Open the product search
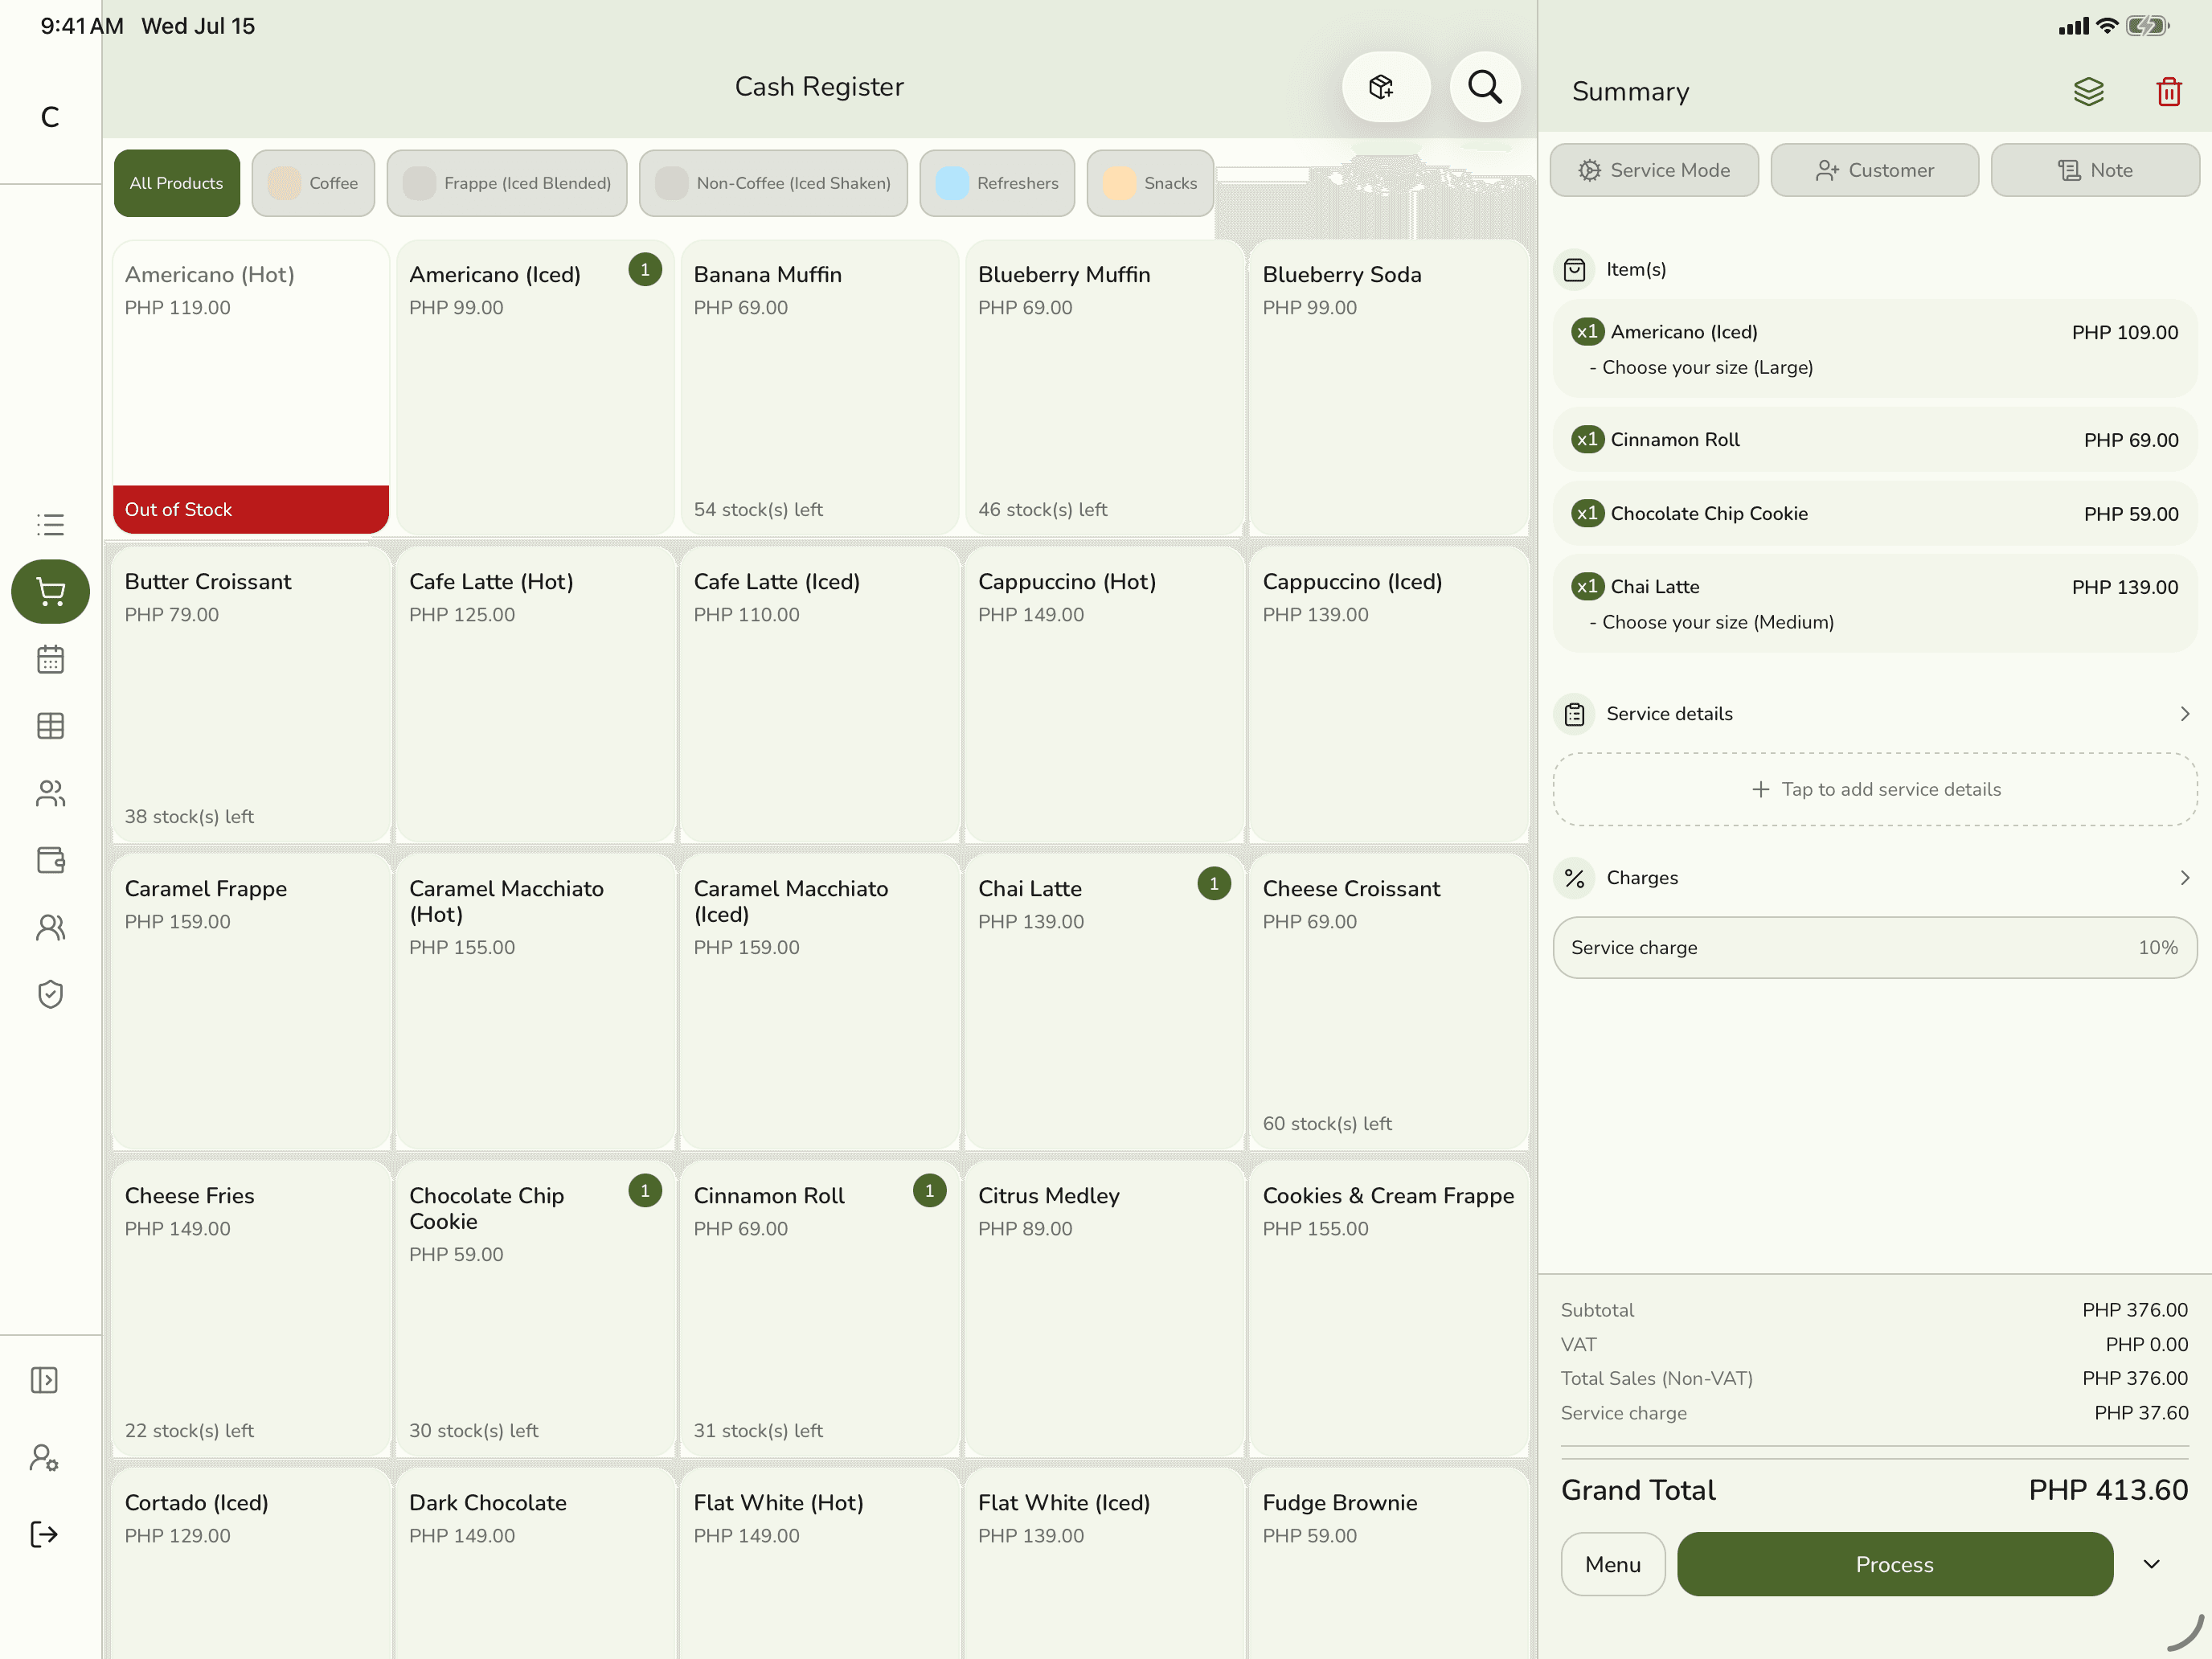 1484,87
